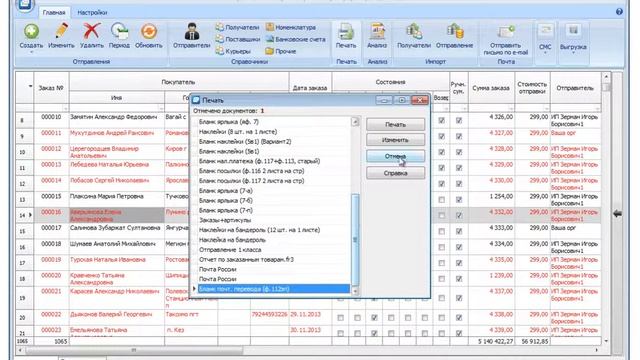Select Бланк ярлыка (7-а) entry
640x360 pixels.
coord(273,191)
